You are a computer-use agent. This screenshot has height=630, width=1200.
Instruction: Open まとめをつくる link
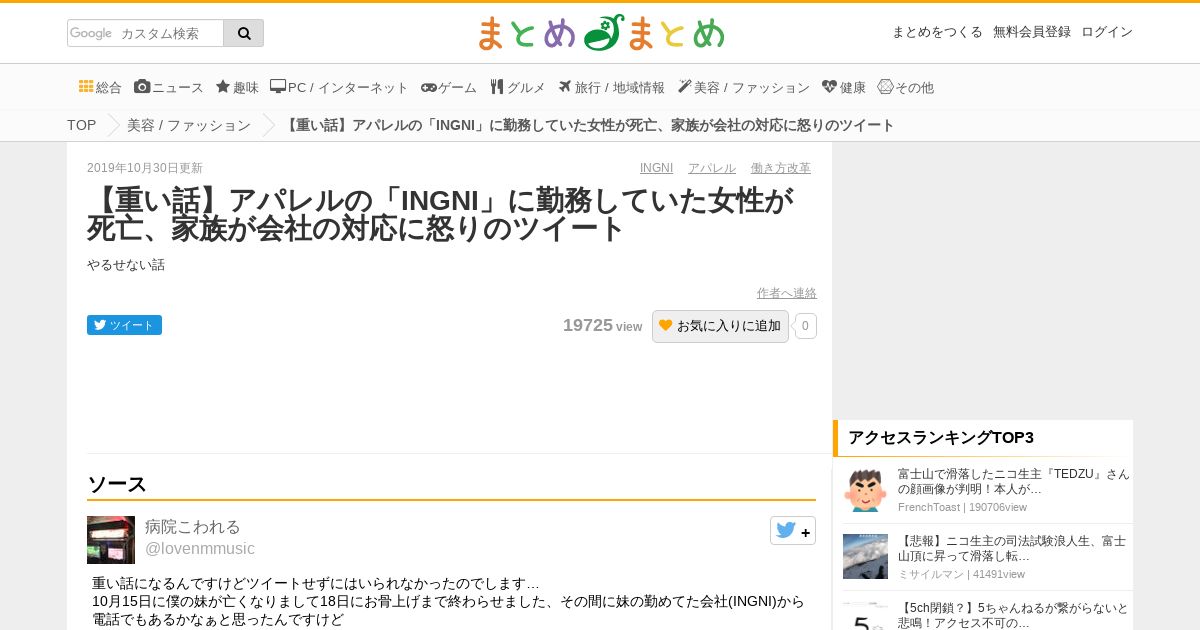[x=937, y=32]
